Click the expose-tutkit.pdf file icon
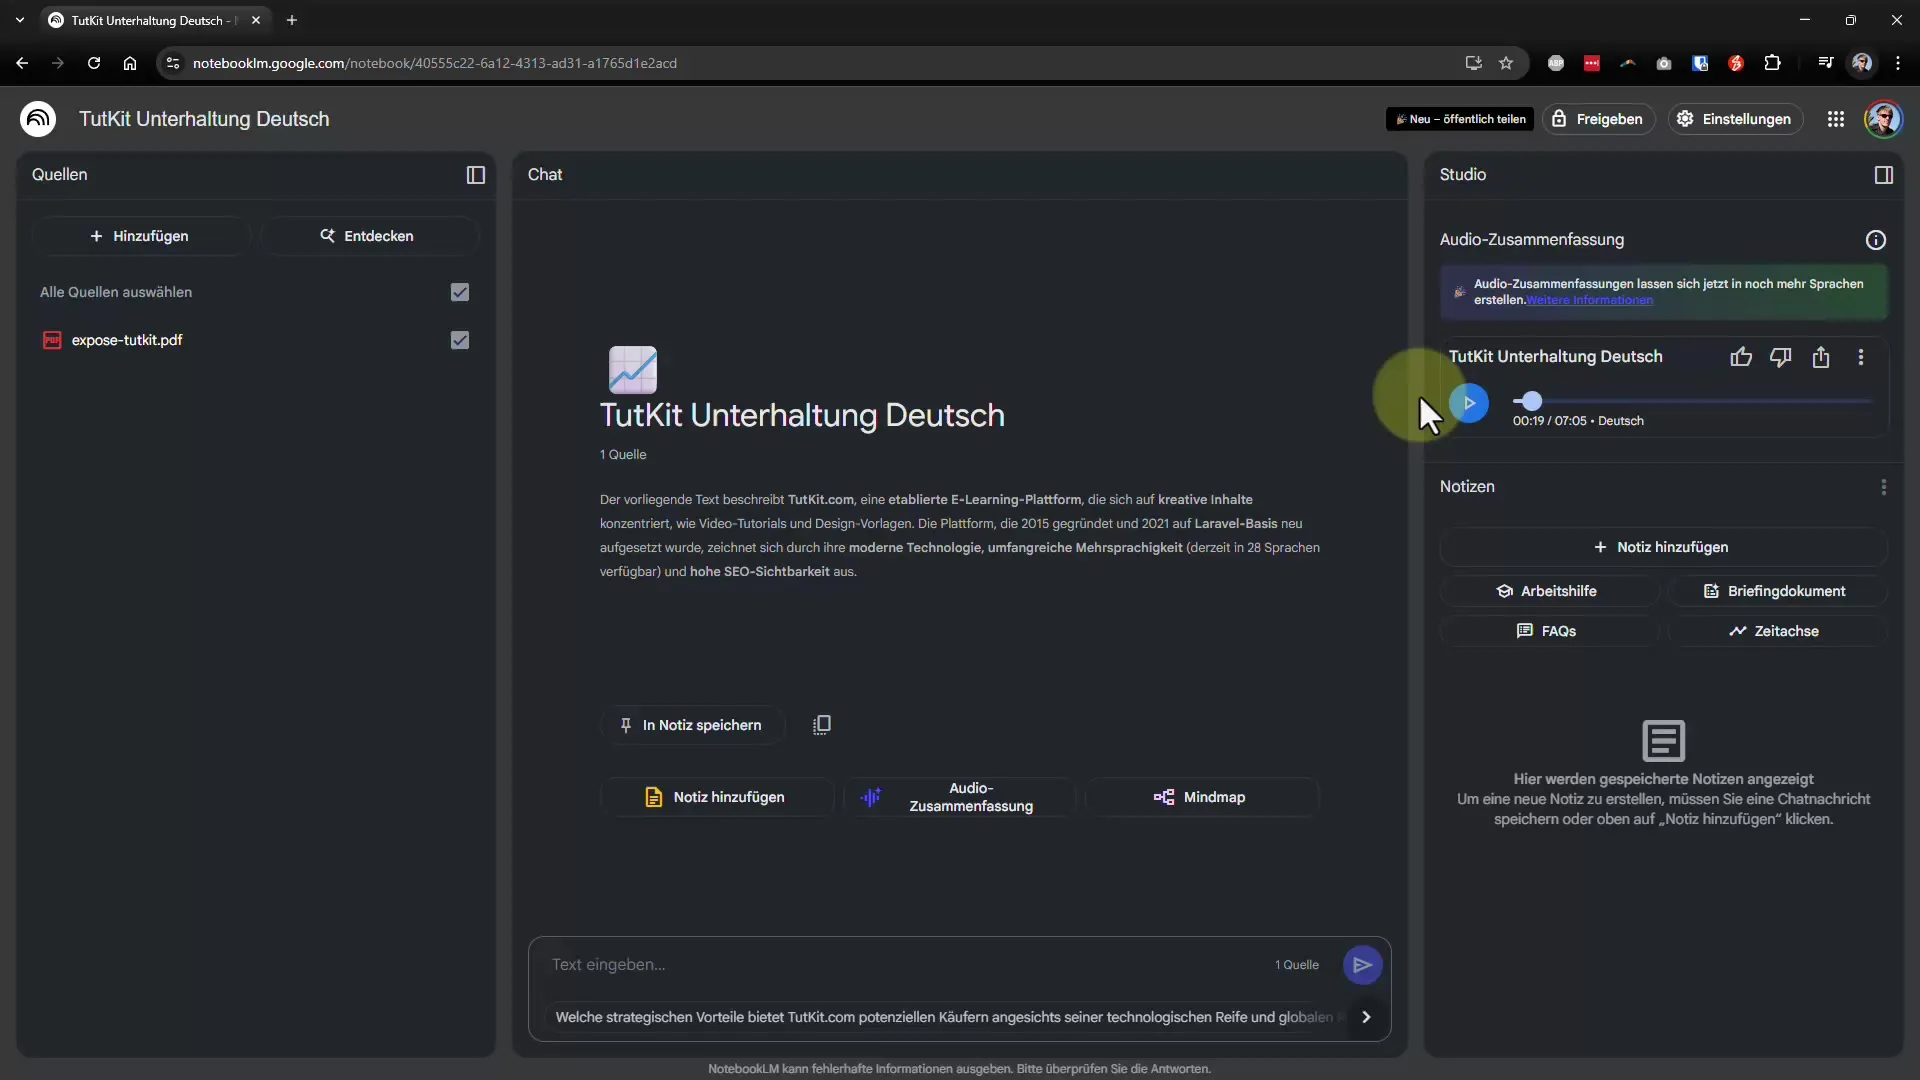 coord(52,340)
